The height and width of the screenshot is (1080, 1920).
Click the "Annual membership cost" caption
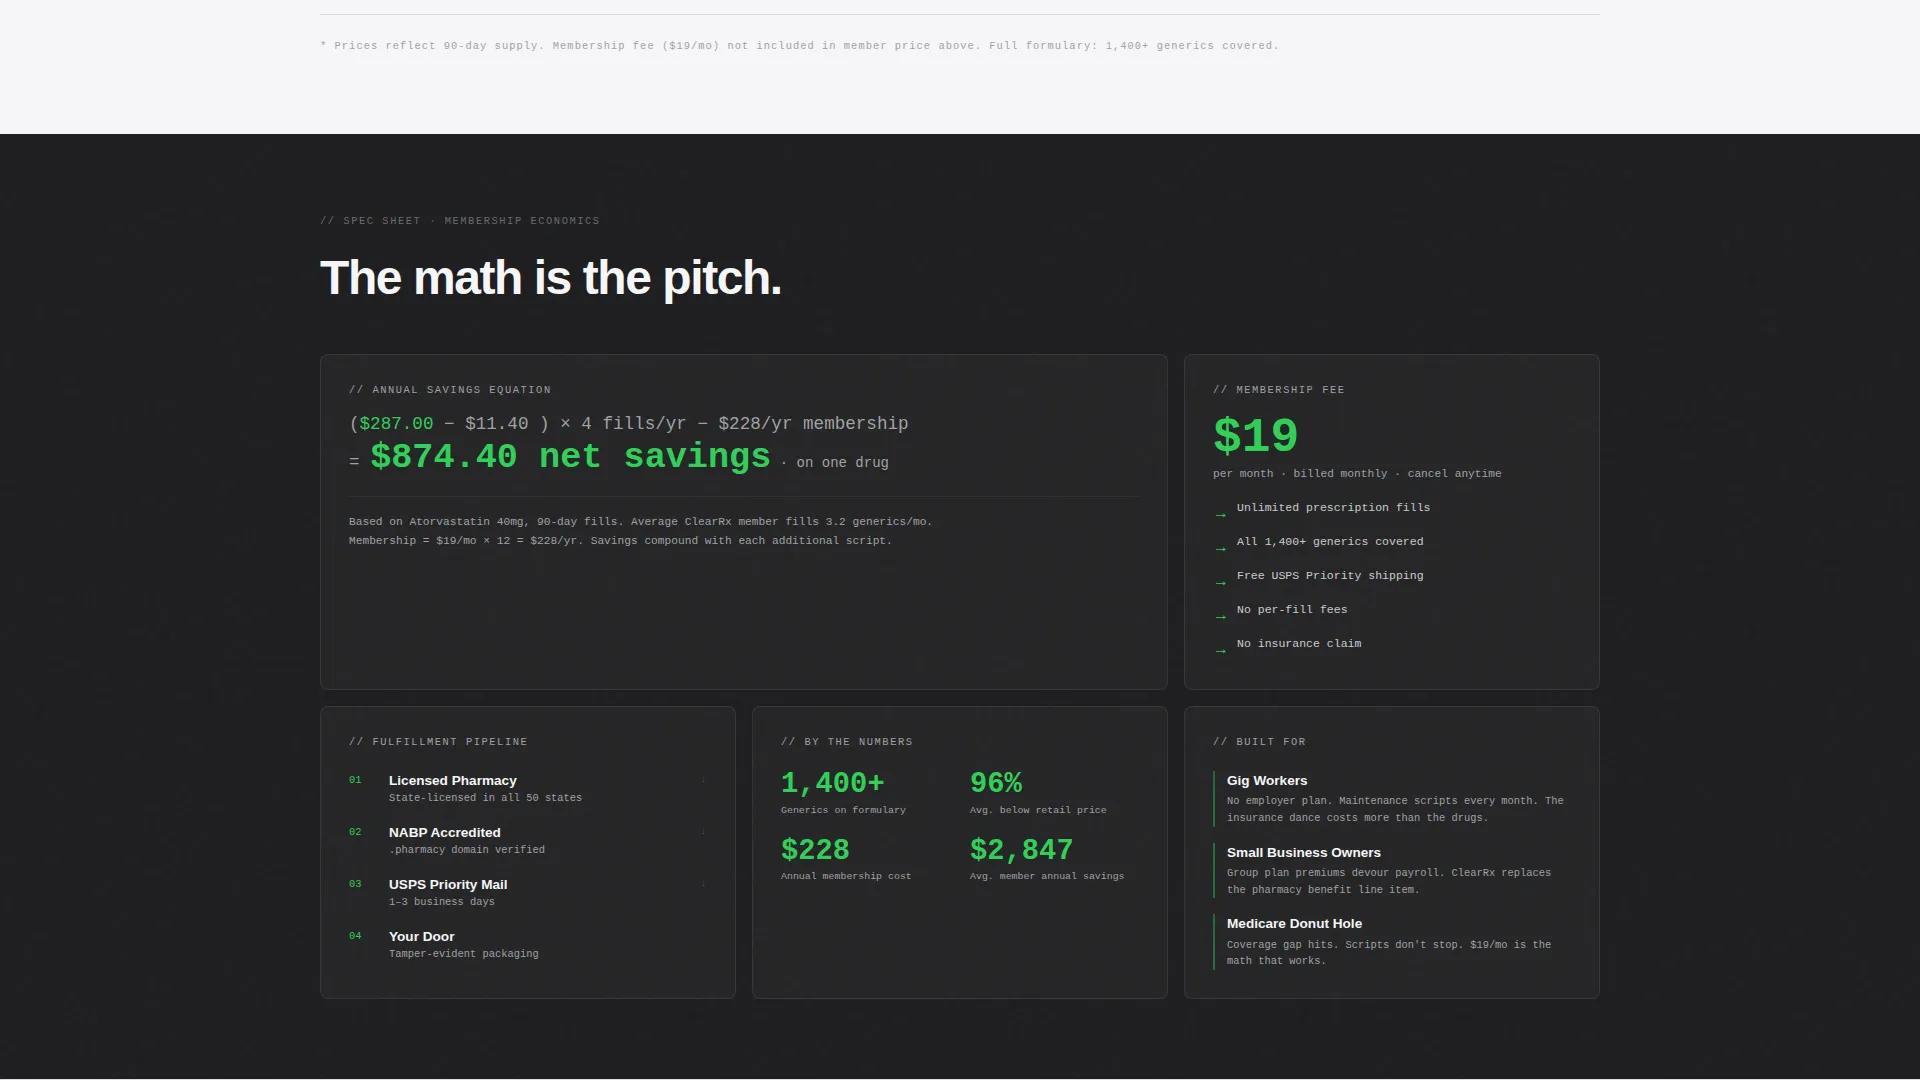[846, 876]
